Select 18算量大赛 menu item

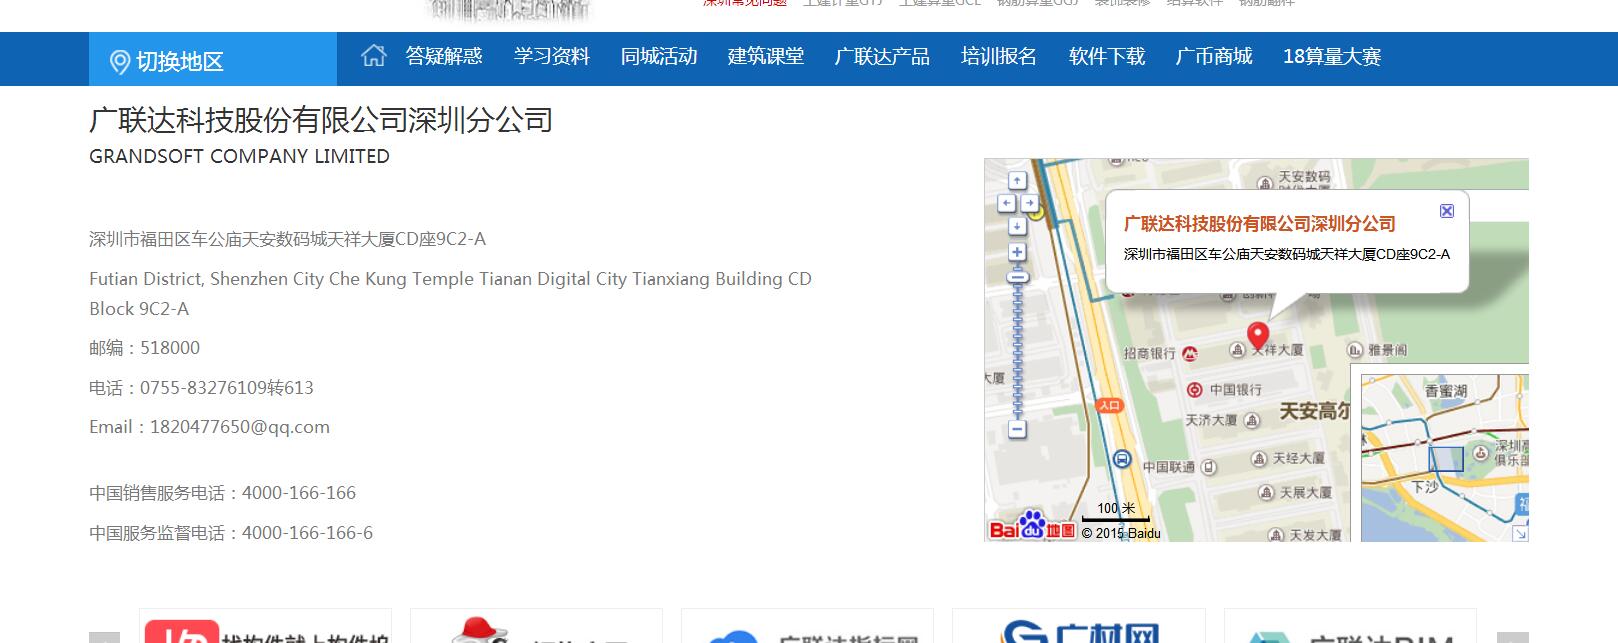tap(1332, 57)
